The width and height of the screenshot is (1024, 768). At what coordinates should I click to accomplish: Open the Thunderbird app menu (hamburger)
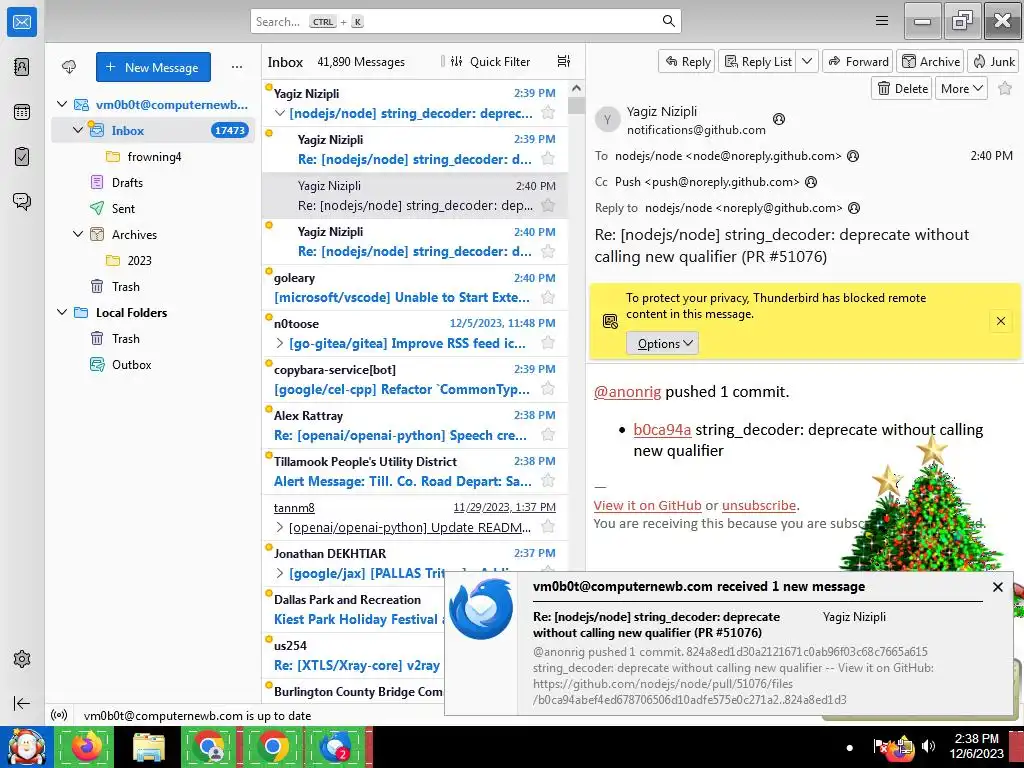click(882, 21)
